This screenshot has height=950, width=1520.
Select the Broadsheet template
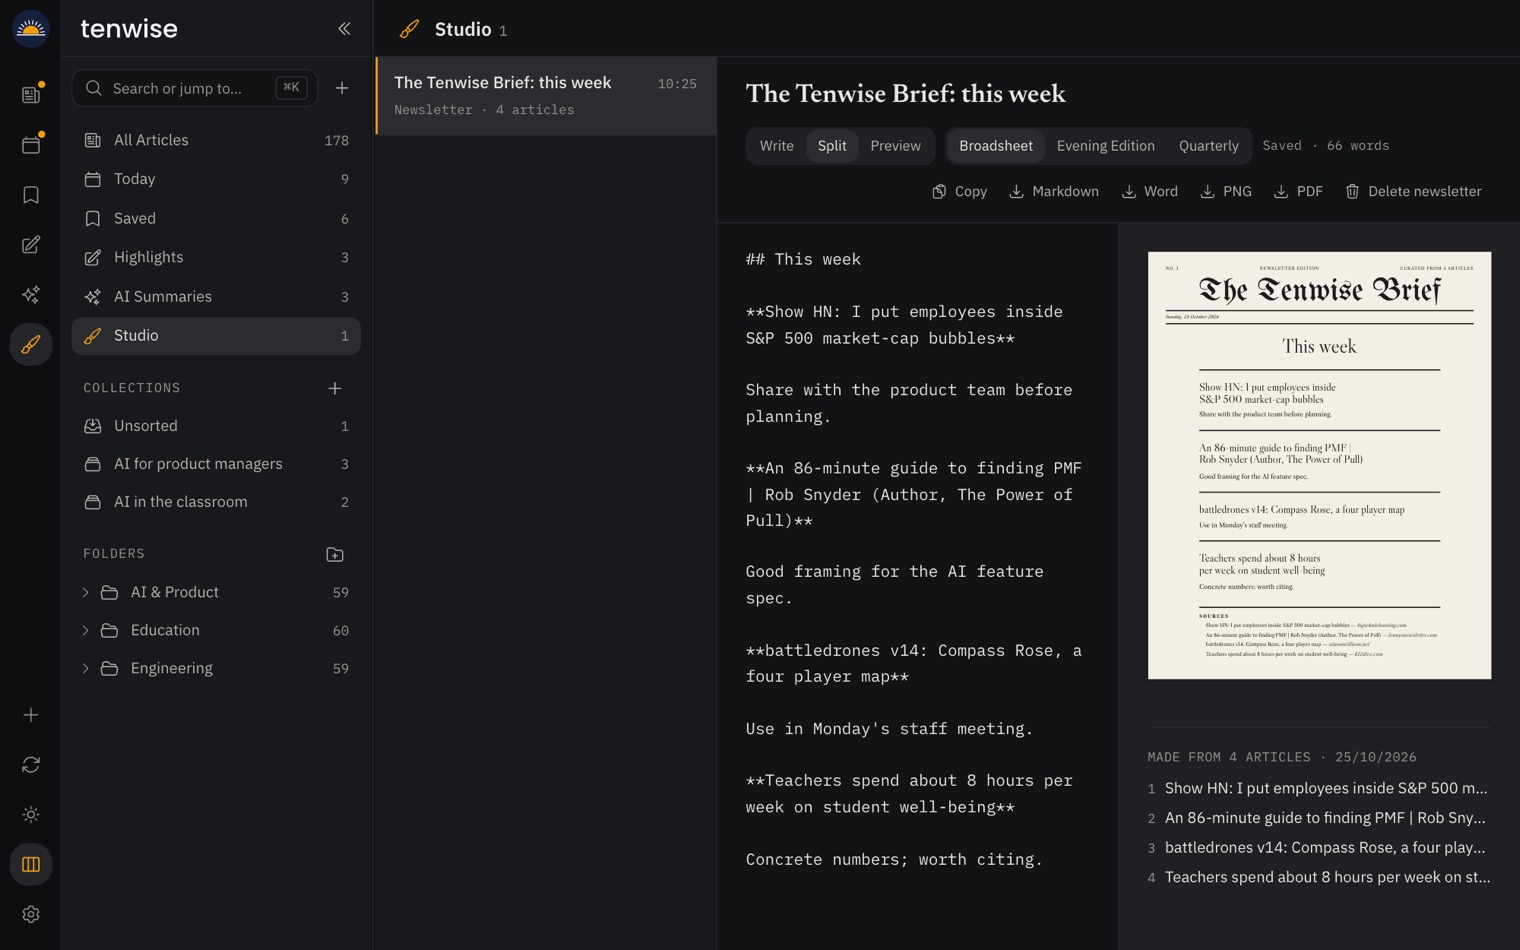[x=996, y=146]
